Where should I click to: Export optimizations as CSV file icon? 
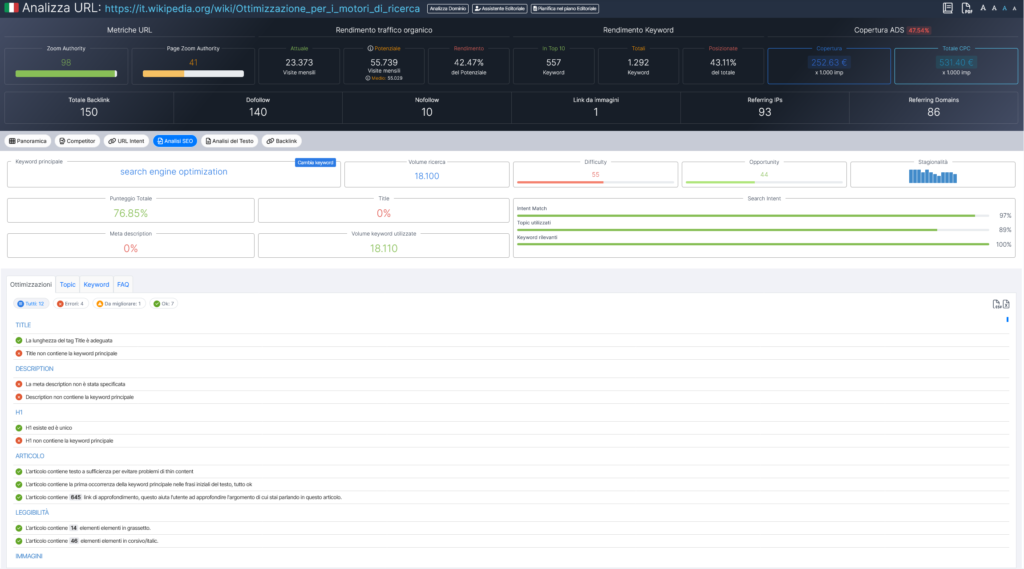pyautogui.click(x=997, y=304)
